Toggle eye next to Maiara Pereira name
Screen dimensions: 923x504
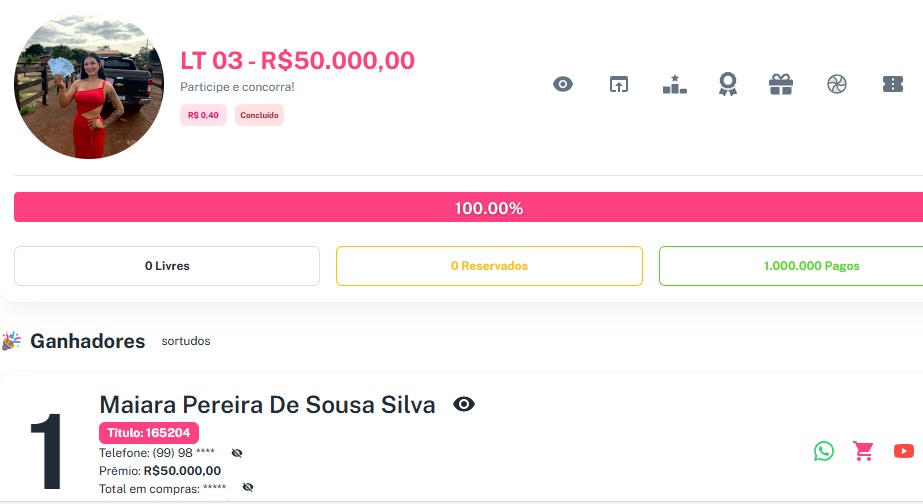click(464, 404)
